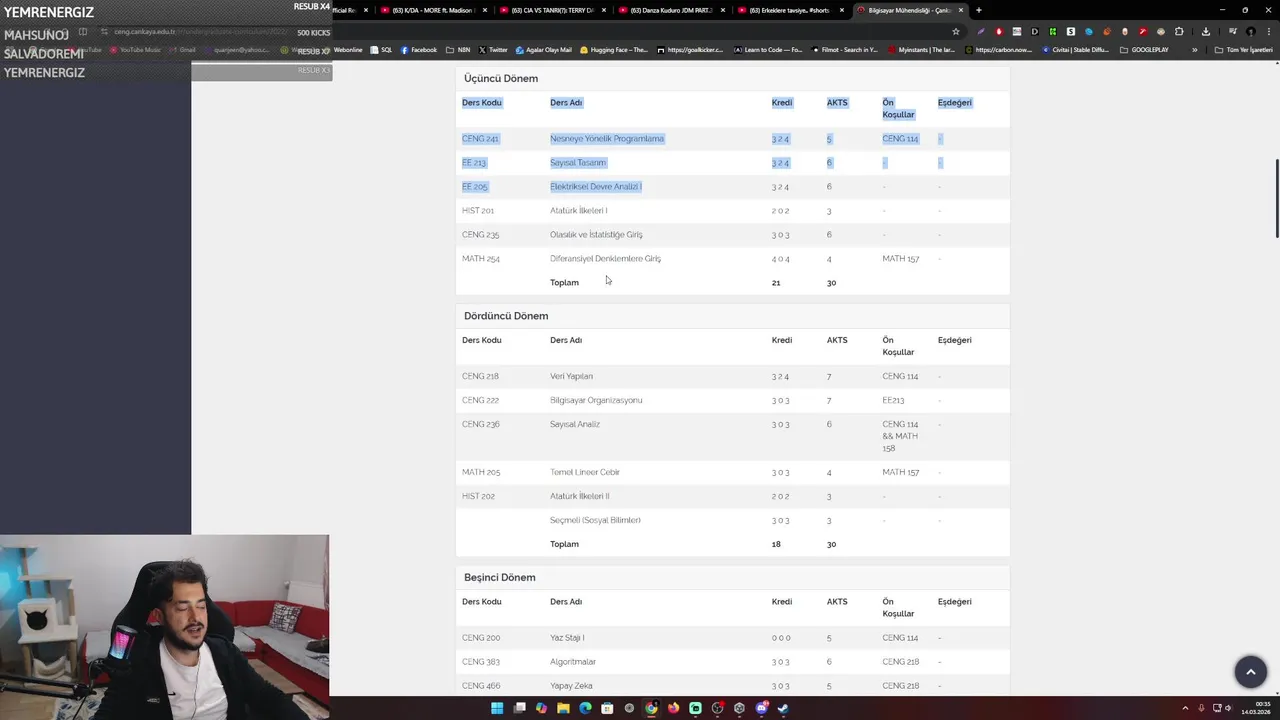Click Elektriksel Devre Analizi I row
The height and width of the screenshot is (720, 1280).
tap(732, 187)
